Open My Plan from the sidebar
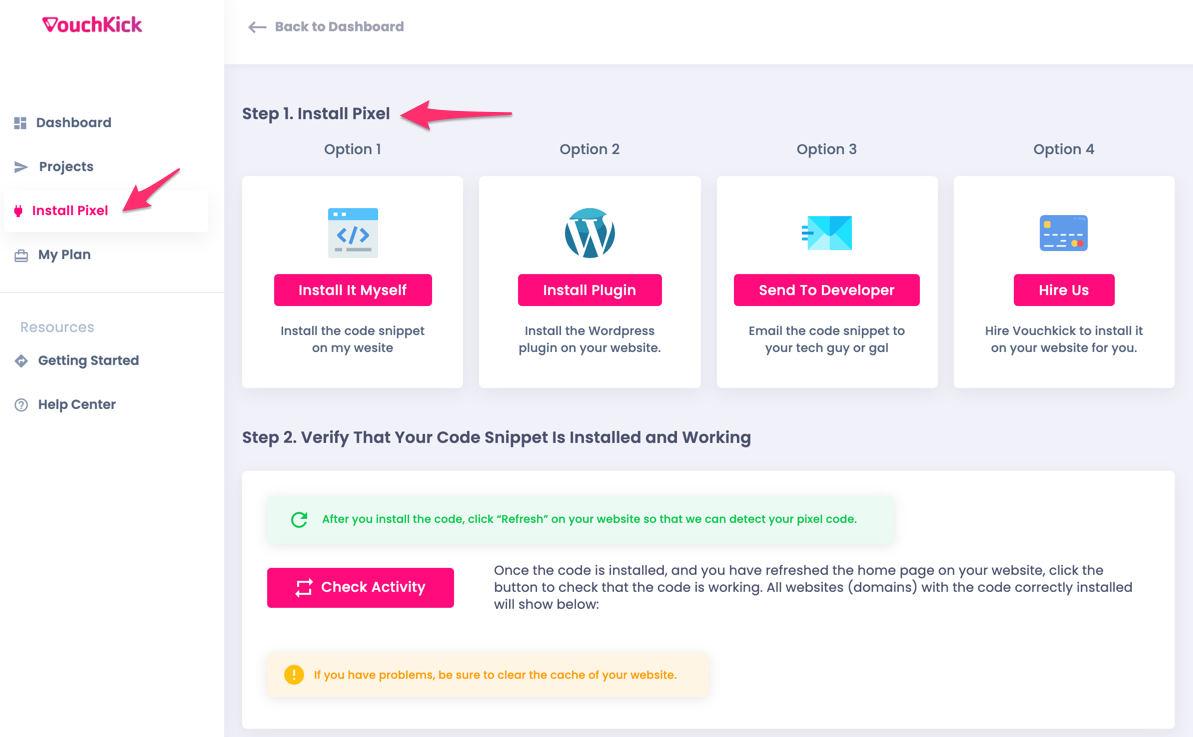The image size is (1193, 737). tap(64, 255)
